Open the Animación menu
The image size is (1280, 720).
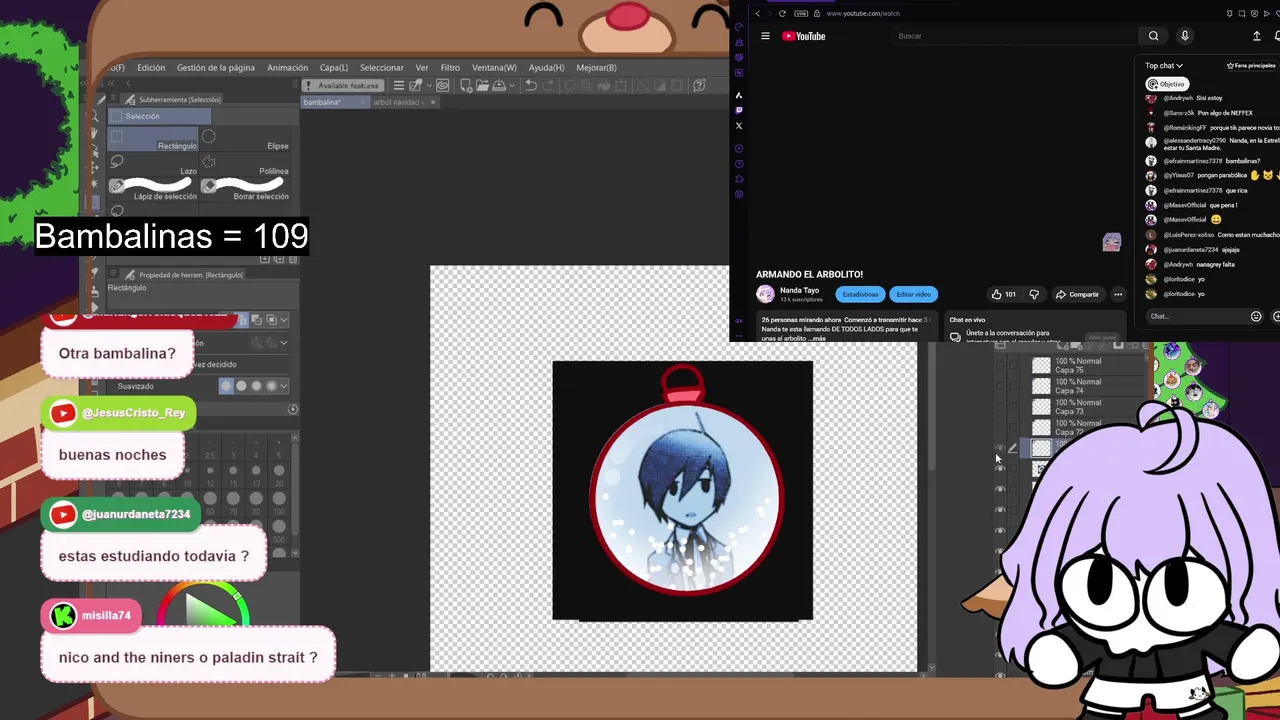pos(287,68)
